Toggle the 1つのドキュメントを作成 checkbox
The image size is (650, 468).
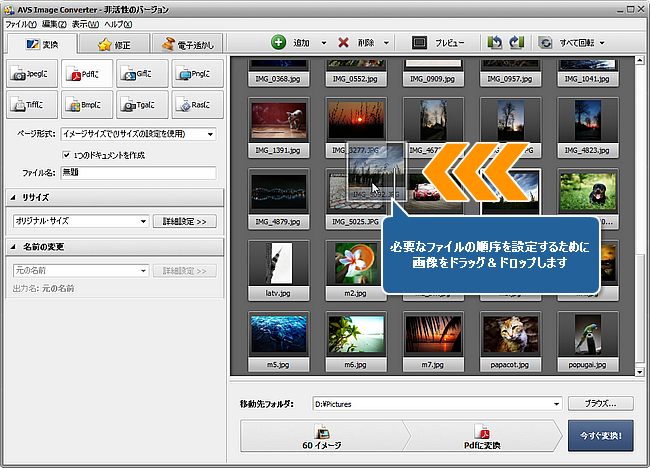(66, 155)
